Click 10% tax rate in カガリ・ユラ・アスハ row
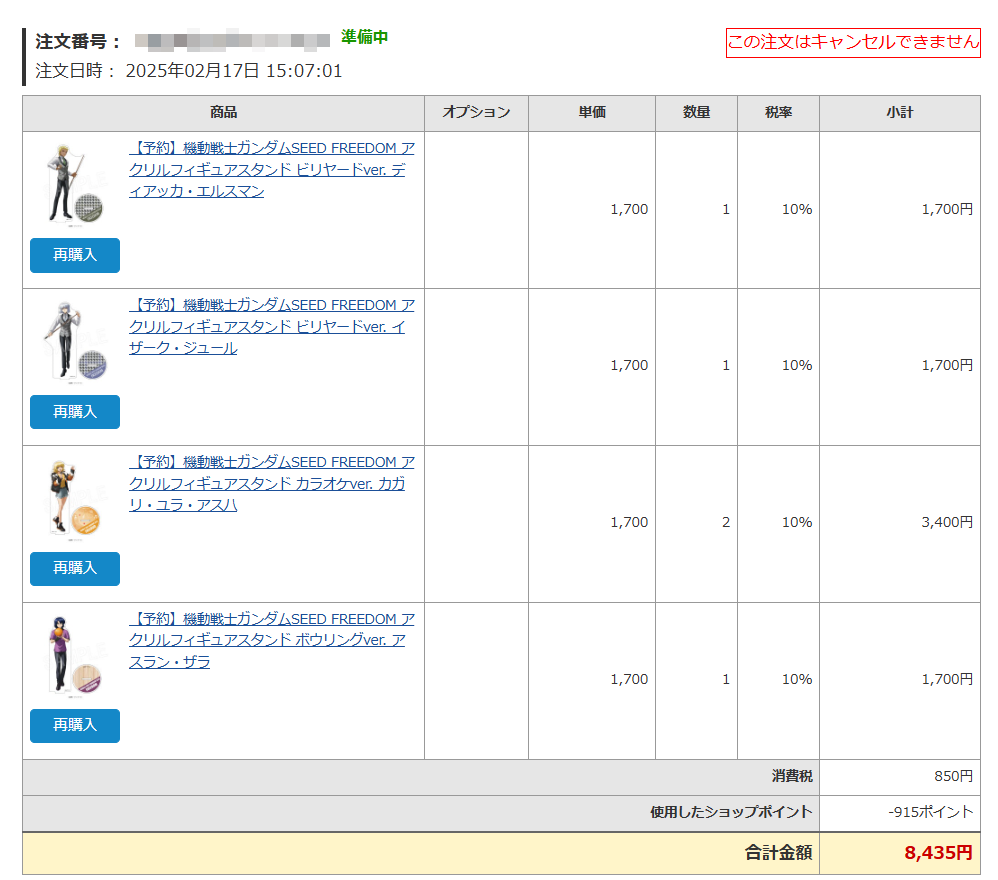Screen dimensions: 998x880 [797, 522]
